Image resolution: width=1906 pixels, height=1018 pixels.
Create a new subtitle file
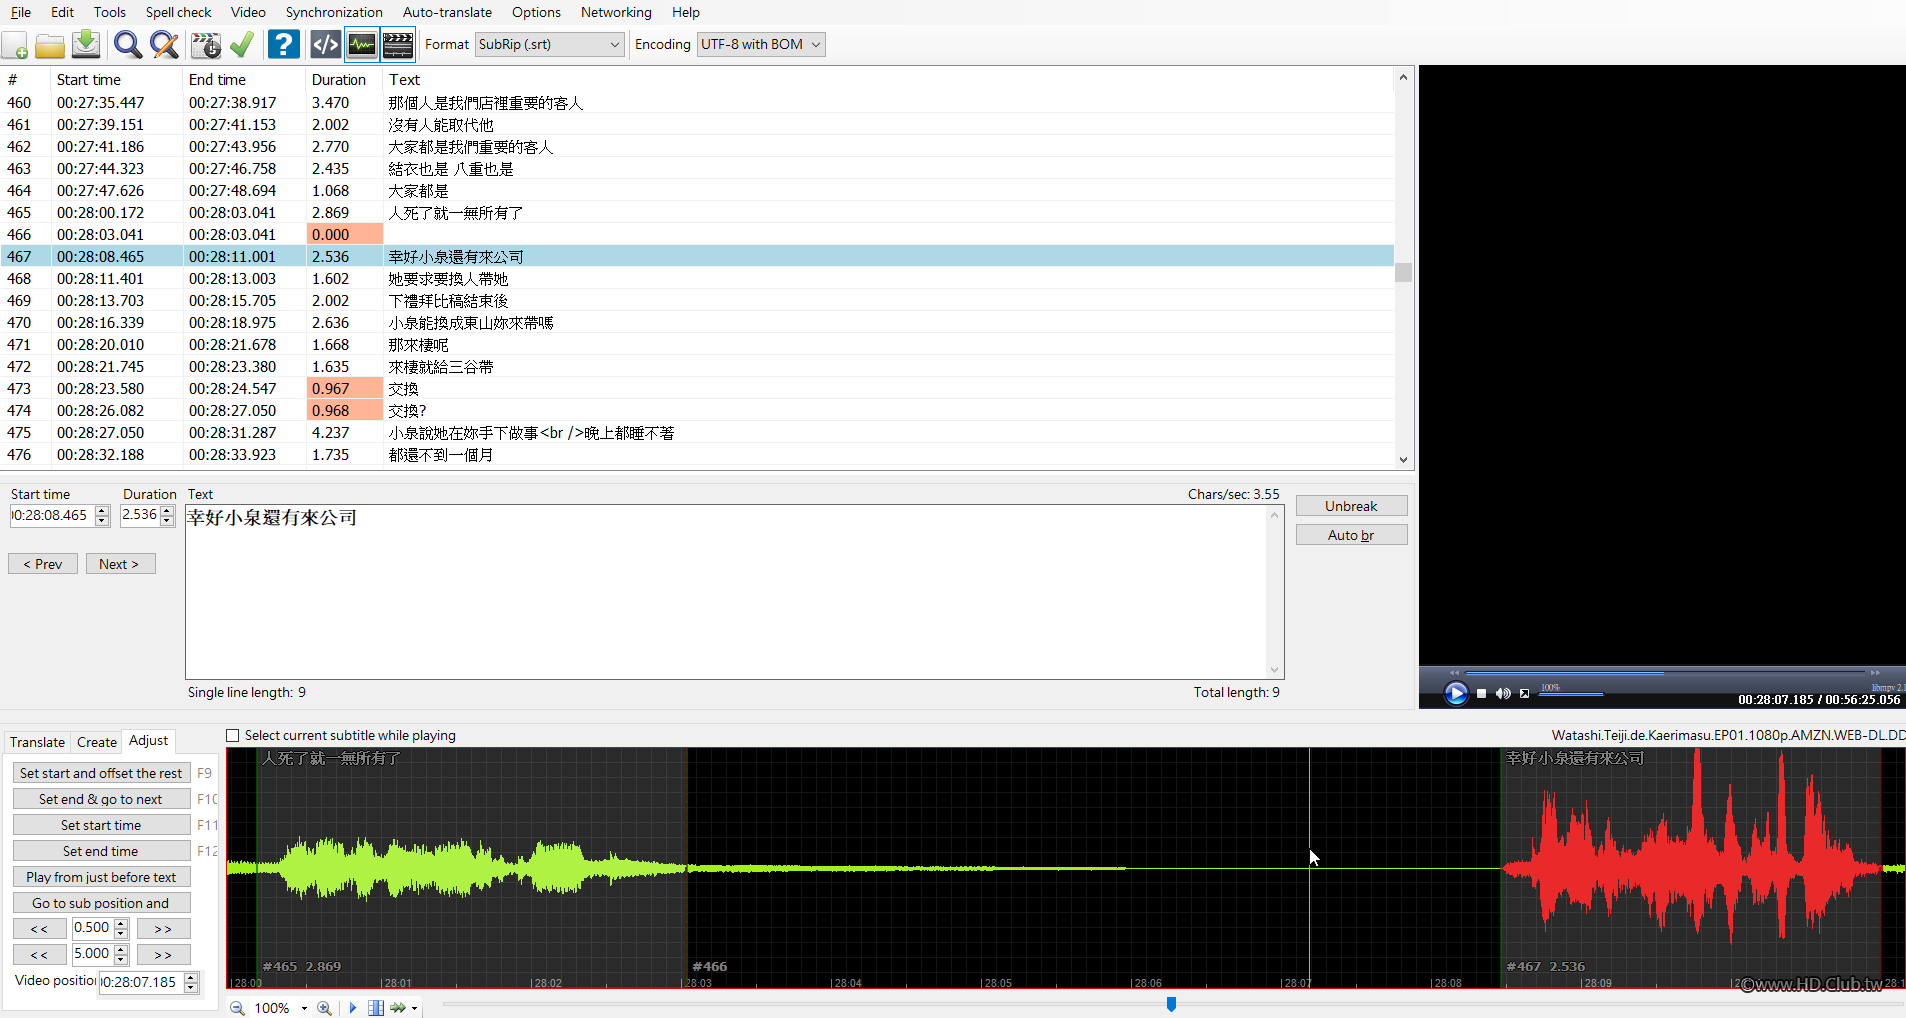pyautogui.click(x=15, y=45)
